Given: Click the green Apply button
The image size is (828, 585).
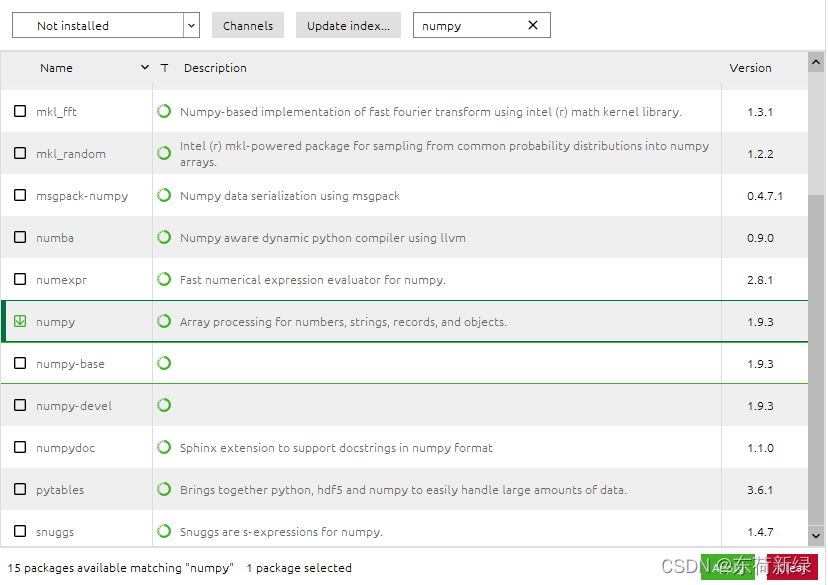Looking at the screenshot, I should coord(728,567).
